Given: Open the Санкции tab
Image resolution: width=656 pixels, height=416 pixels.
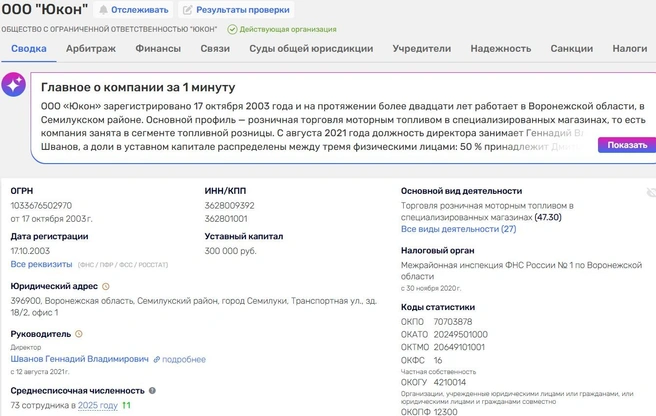Looking at the screenshot, I should (571, 49).
